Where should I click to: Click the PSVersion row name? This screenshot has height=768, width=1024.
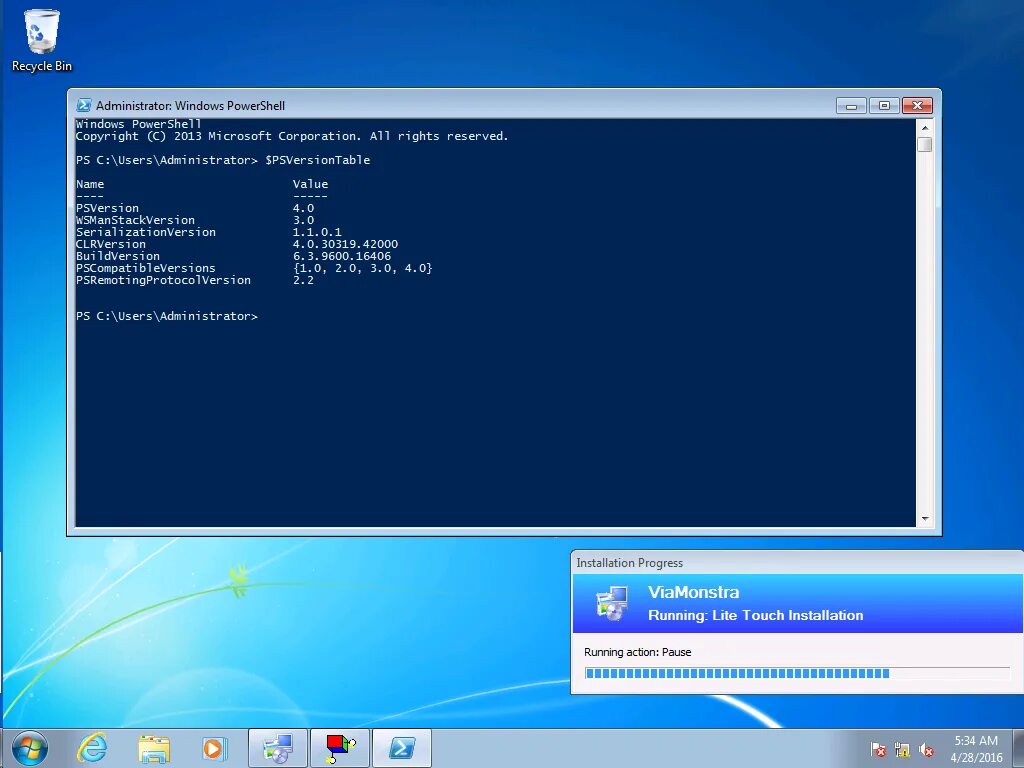[x=107, y=208]
